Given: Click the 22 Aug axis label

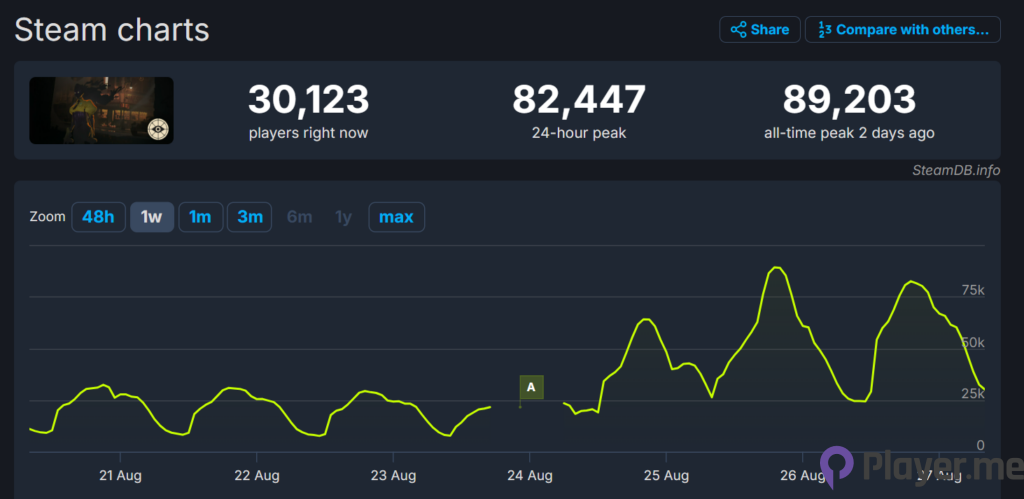Looking at the screenshot, I should pyautogui.click(x=257, y=475).
